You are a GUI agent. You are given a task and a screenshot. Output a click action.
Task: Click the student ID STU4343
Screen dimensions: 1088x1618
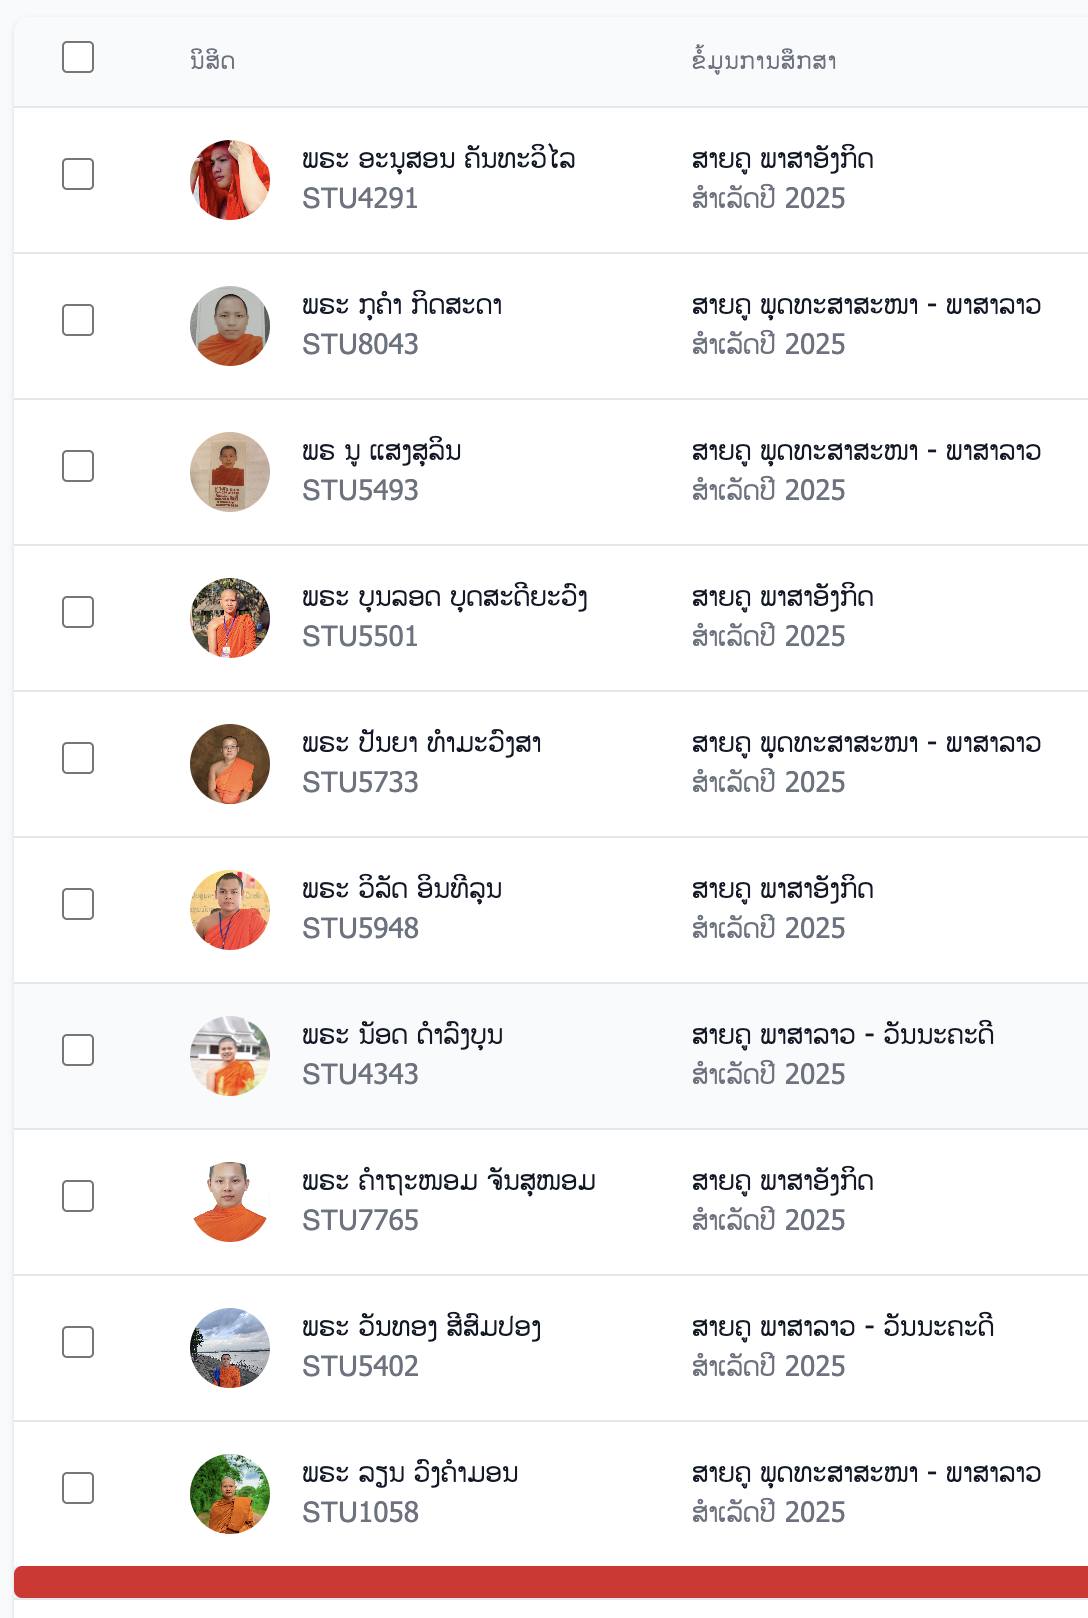pos(360,1074)
